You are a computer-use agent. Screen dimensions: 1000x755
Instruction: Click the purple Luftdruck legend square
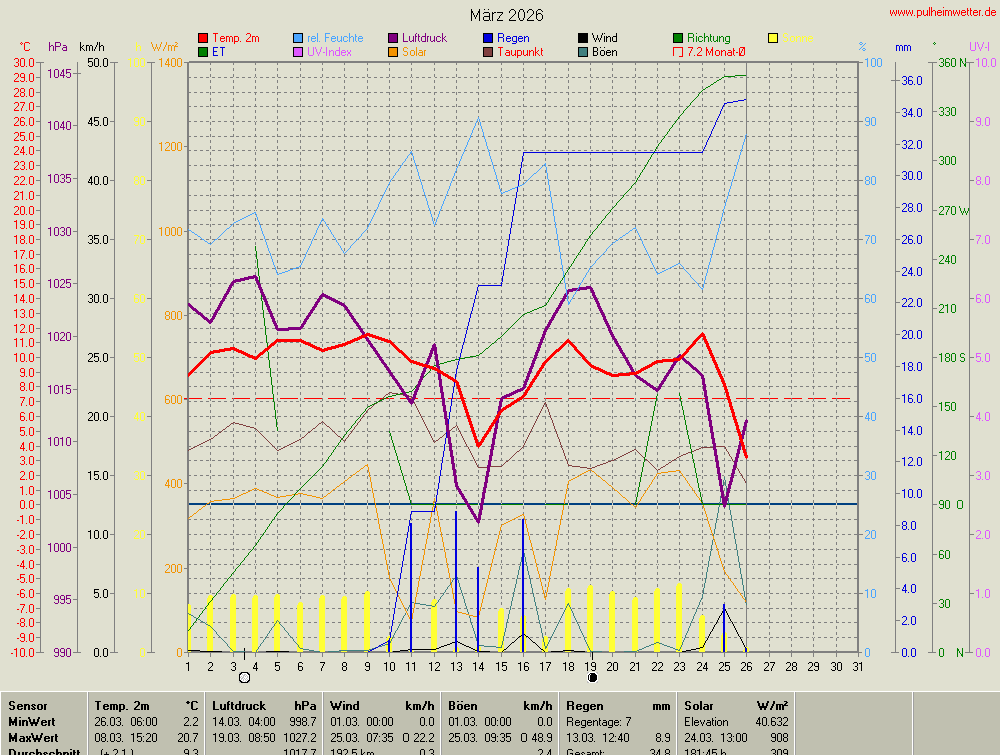pos(393,38)
